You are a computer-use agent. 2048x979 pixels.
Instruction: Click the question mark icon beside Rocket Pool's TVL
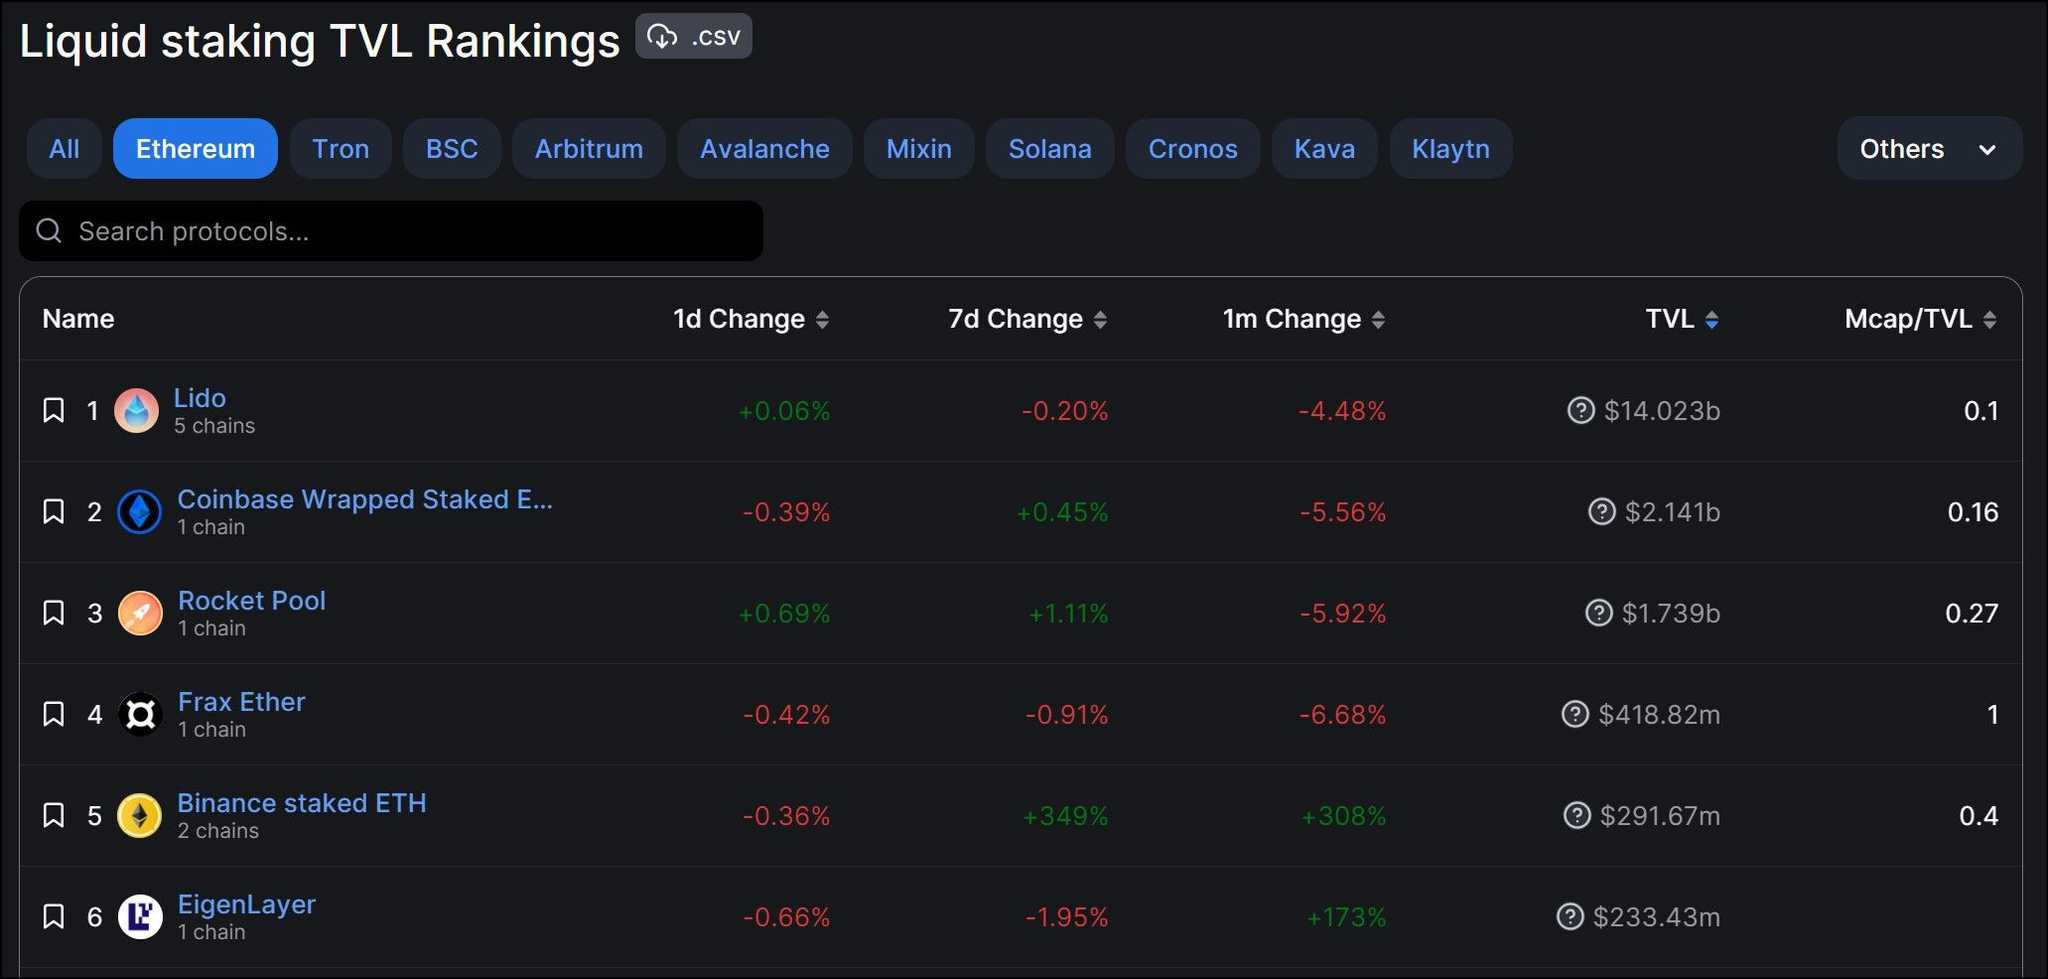point(1598,613)
